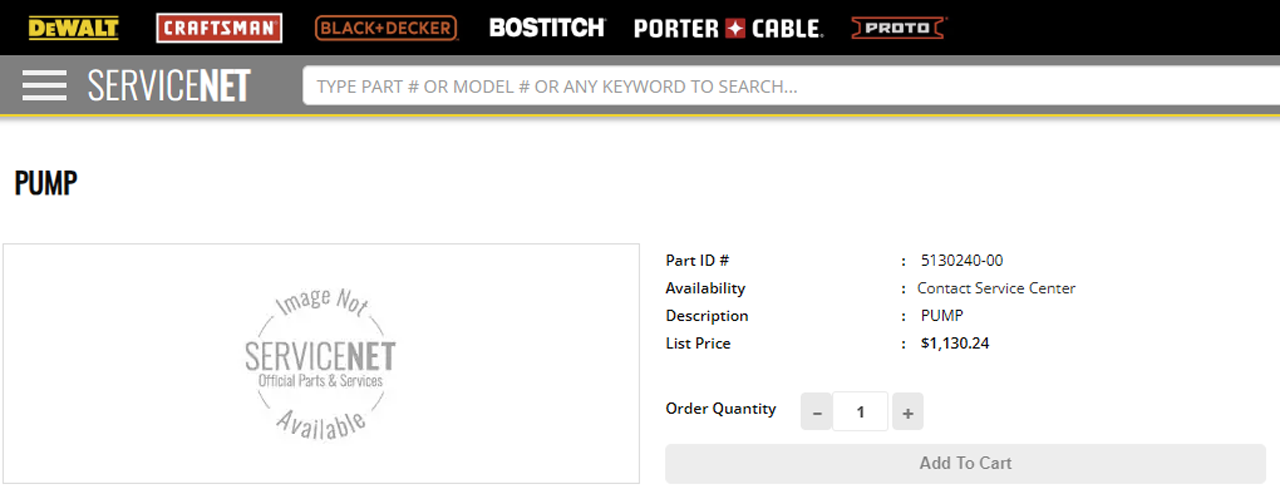Click the PUMP description value
1280x489 pixels.
[x=942, y=316]
